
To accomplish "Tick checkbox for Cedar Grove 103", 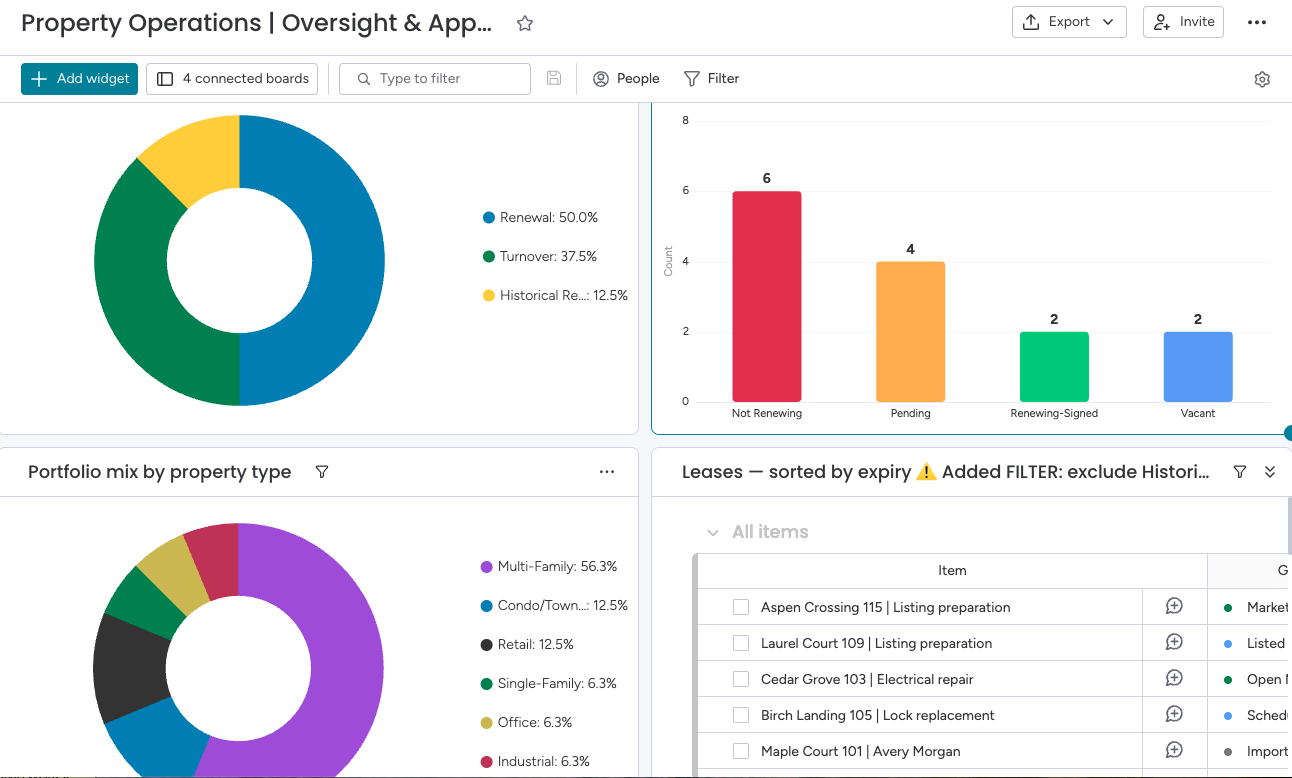I will pos(741,679).
